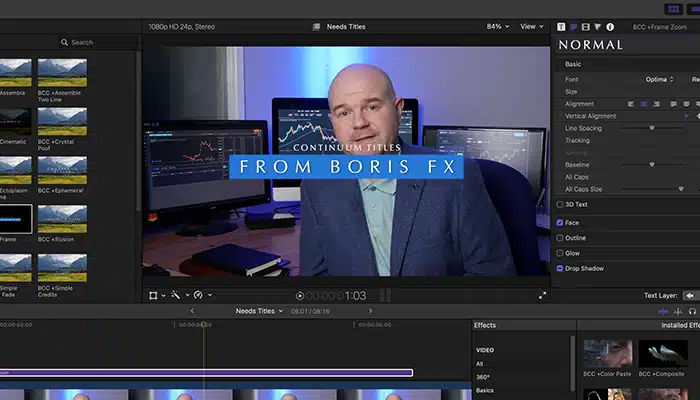Click the enhancement magic wand icon
This screenshot has height=400, width=700.
pyautogui.click(x=175, y=295)
